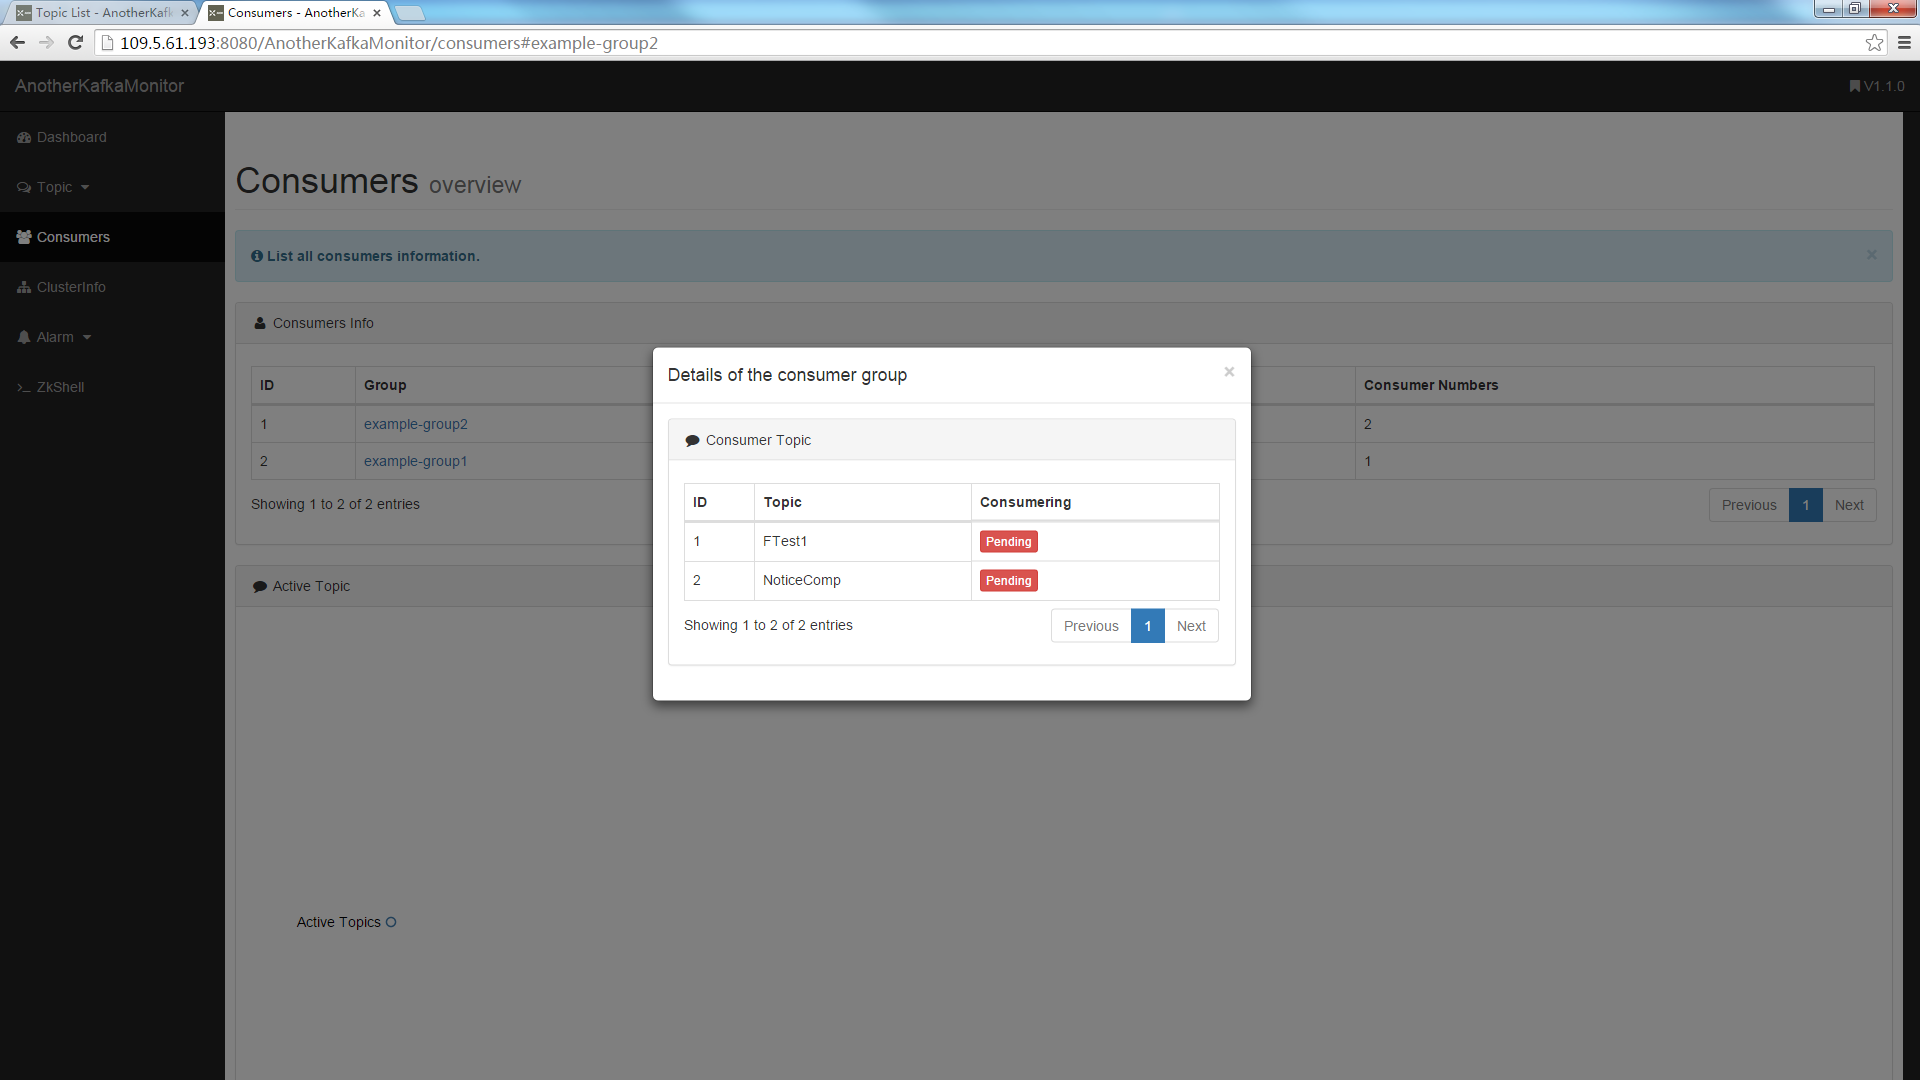Viewport: 1920px width, 1080px height.
Task: Bookmark page with the star icon
Action: (x=1874, y=43)
